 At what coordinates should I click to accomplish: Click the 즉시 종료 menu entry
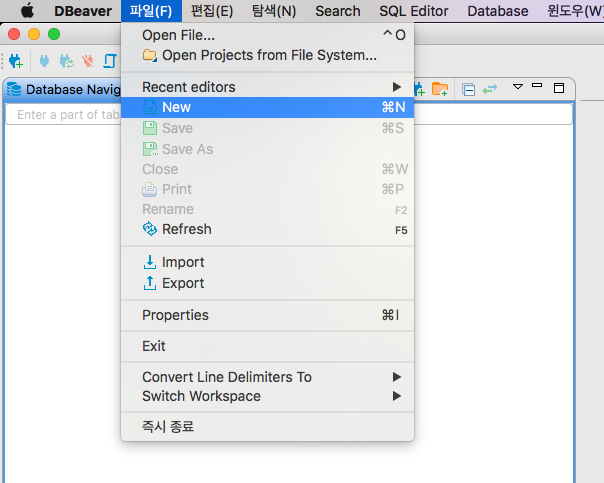[x=267, y=426]
